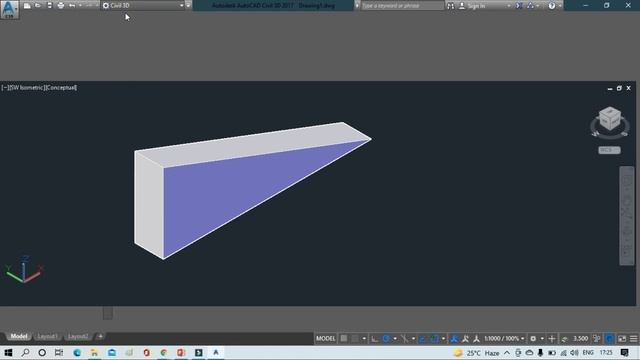Click the 3.500 elevation value
This screenshot has height=360, width=640.
click(x=580, y=338)
